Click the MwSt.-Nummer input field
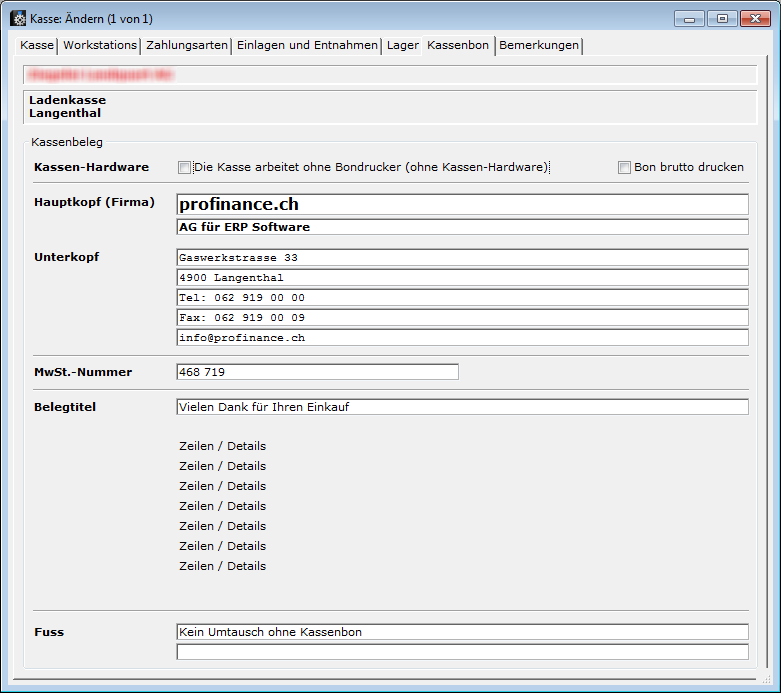Image resolution: width=781 pixels, height=693 pixels. (317, 372)
